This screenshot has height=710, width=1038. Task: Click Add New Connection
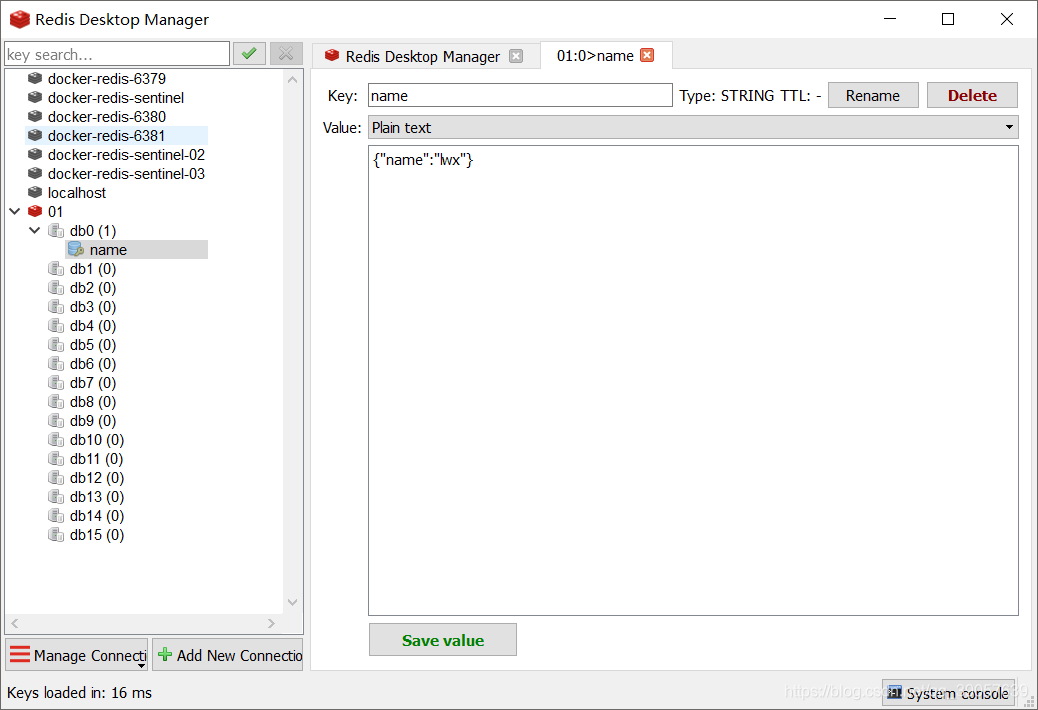coord(228,655)
